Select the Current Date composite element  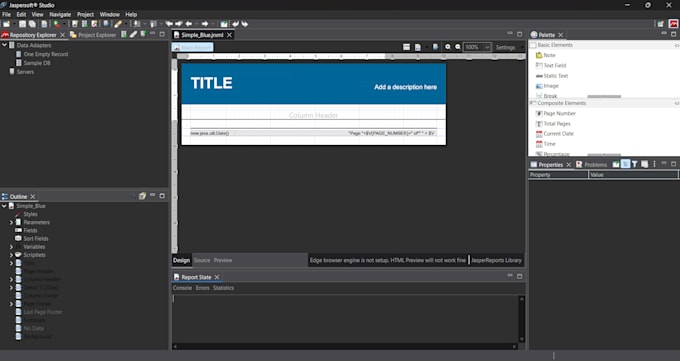[555, 134]
